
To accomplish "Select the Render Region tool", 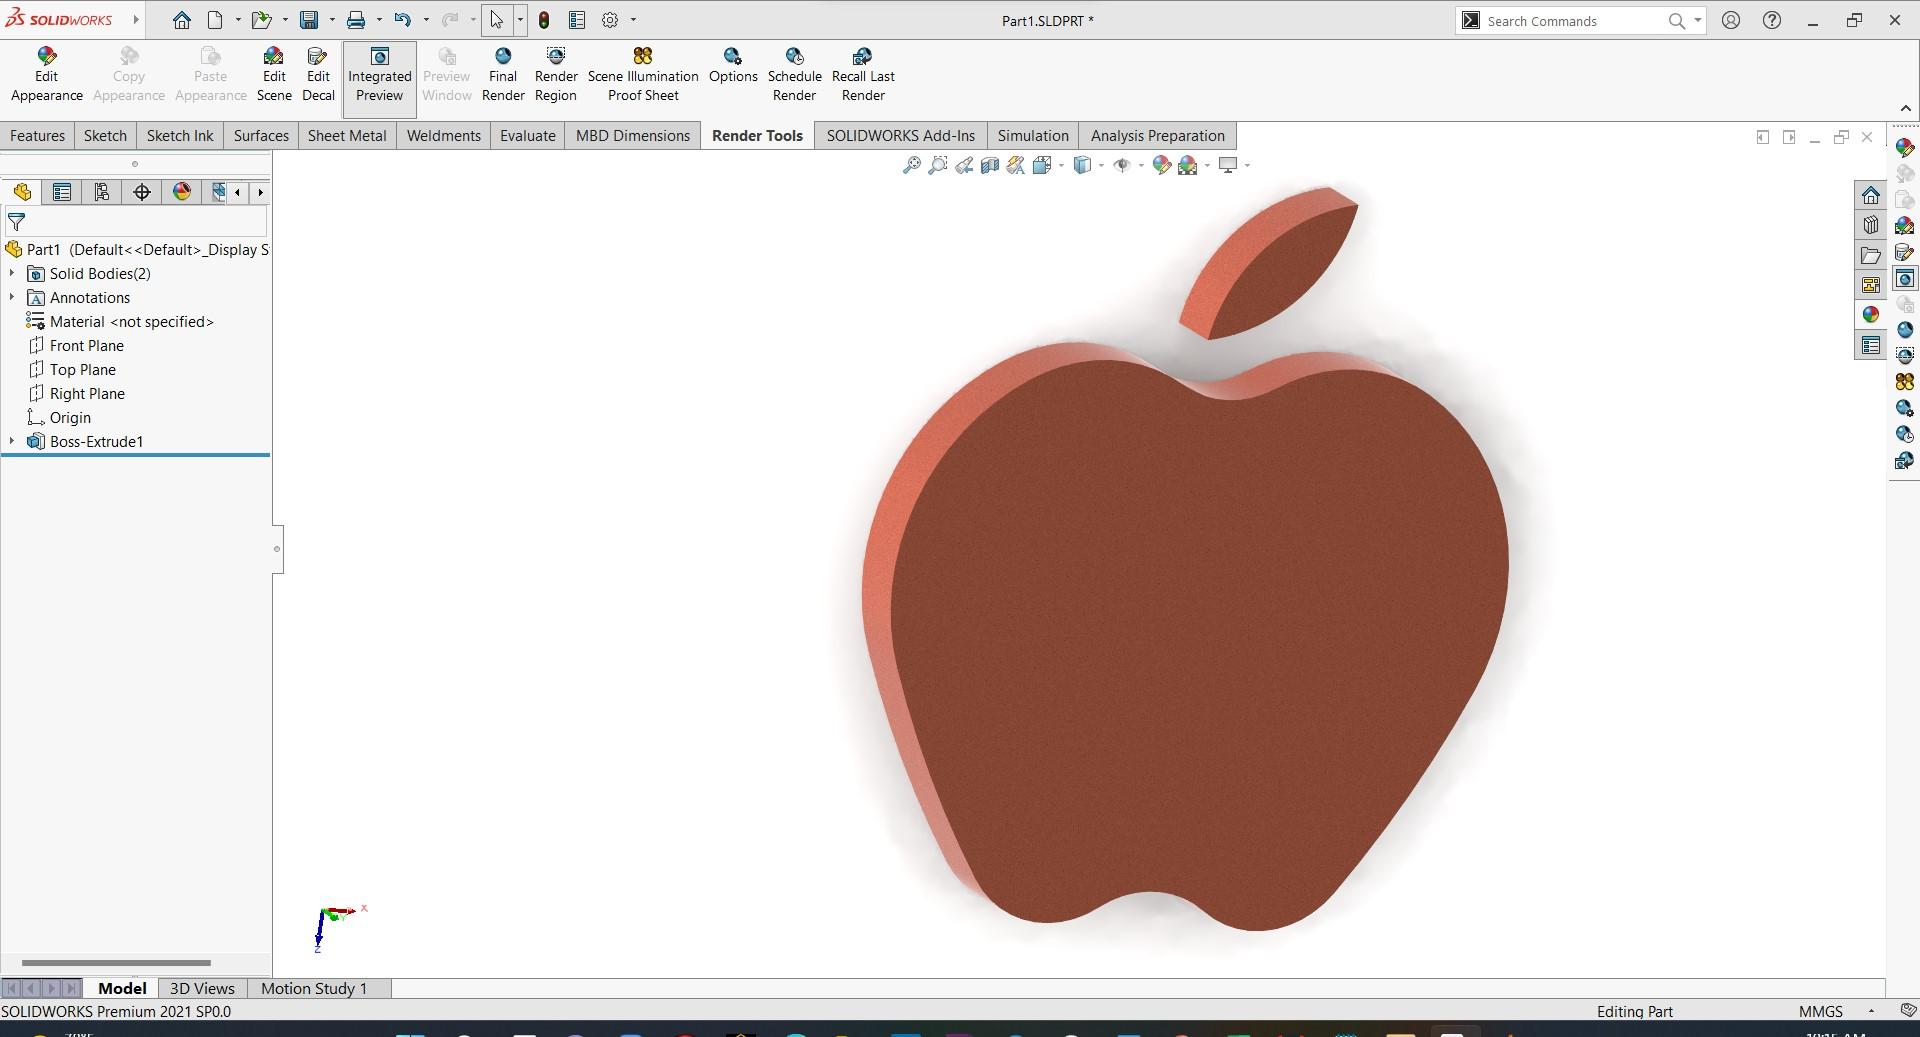I will point(556,74).
